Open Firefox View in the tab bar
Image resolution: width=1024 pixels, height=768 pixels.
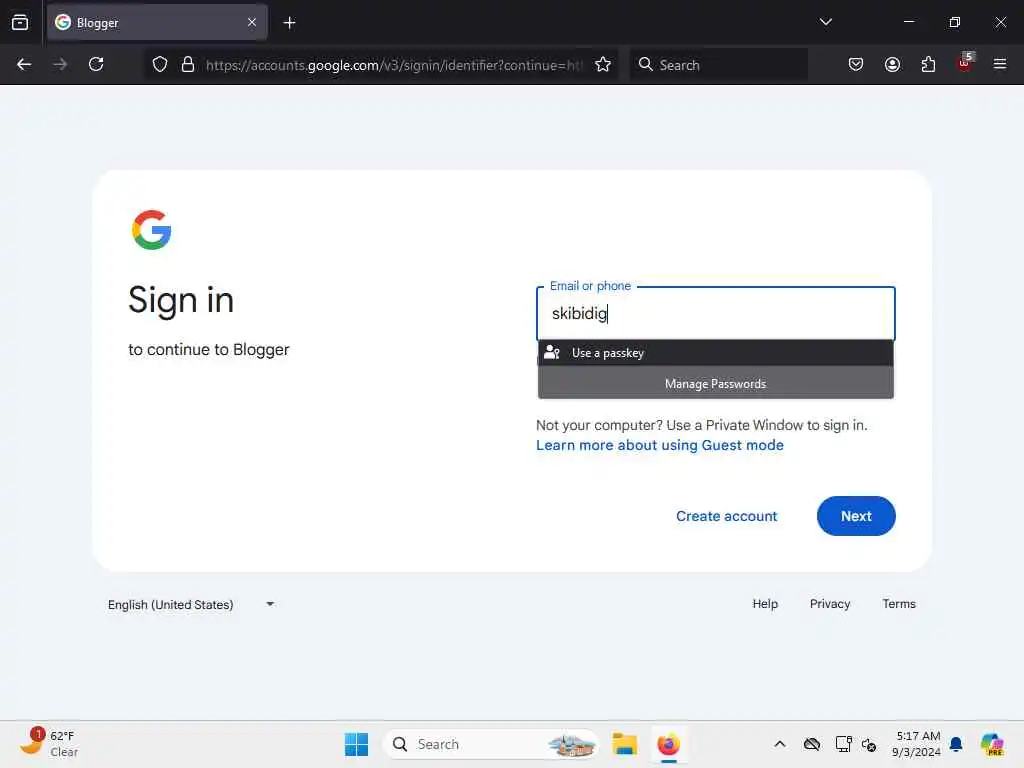coord(20,23)
